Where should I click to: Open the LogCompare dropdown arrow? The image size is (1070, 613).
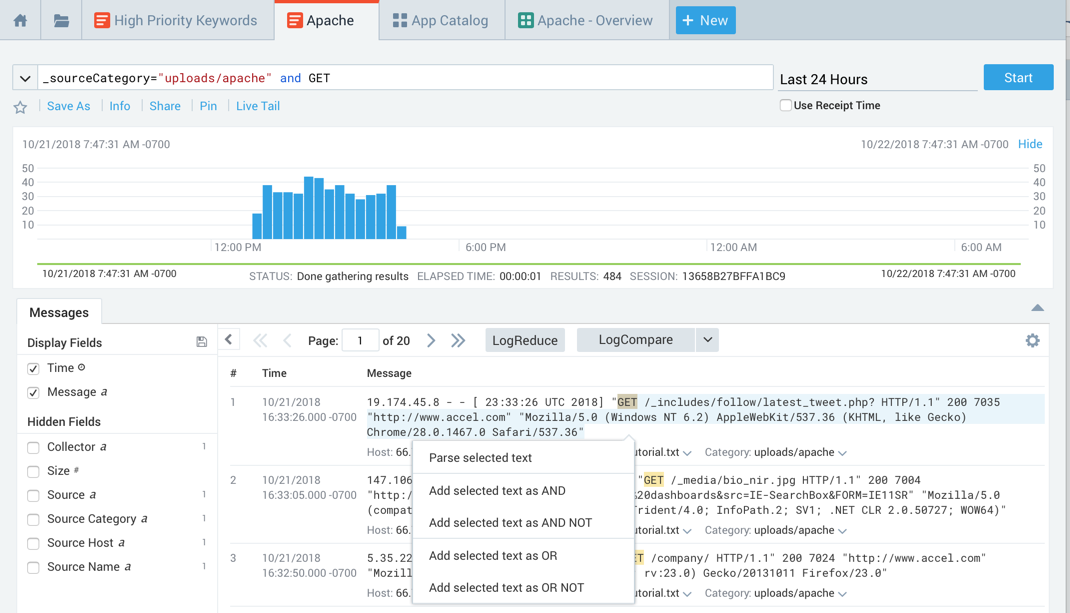click(x=707, y=340)
